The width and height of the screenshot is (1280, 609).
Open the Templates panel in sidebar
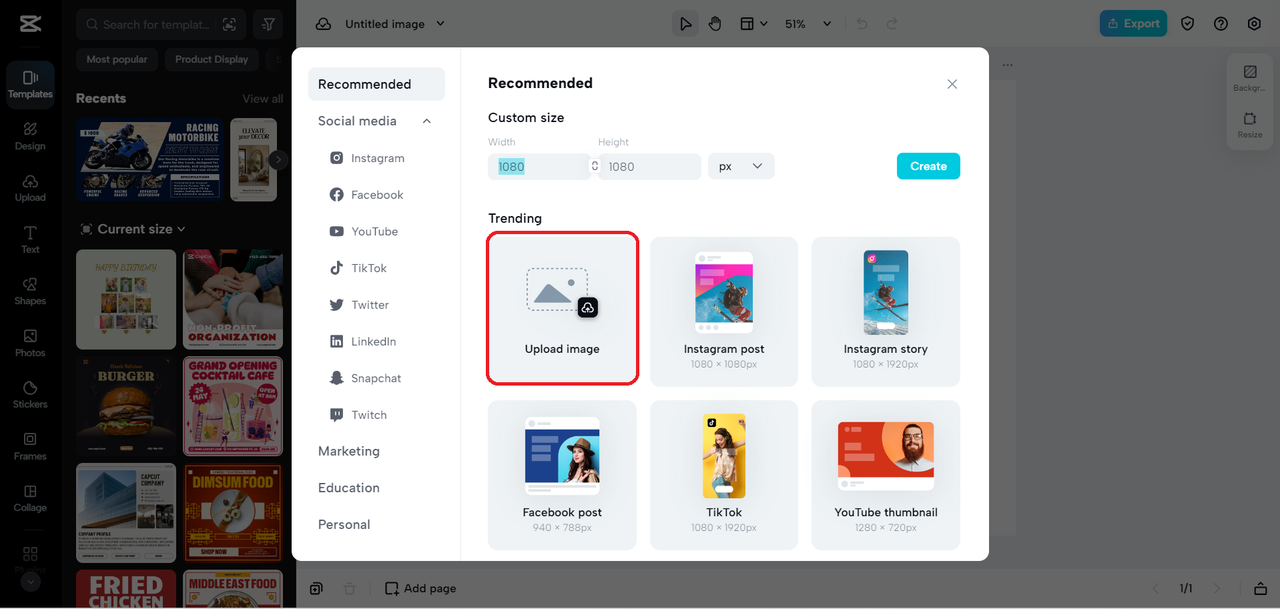tap(30, 84)
